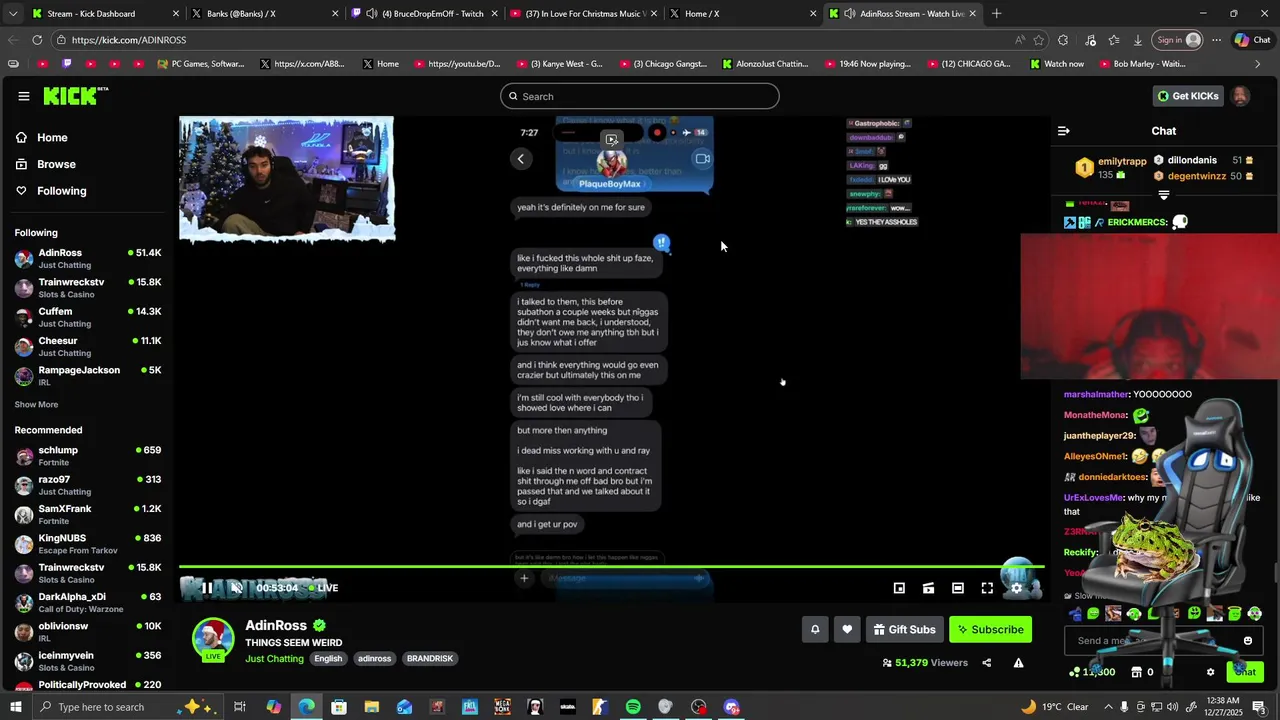1280x720 pixels.
Task: Expand Show More under Following
Action: (x=36, y=405)
